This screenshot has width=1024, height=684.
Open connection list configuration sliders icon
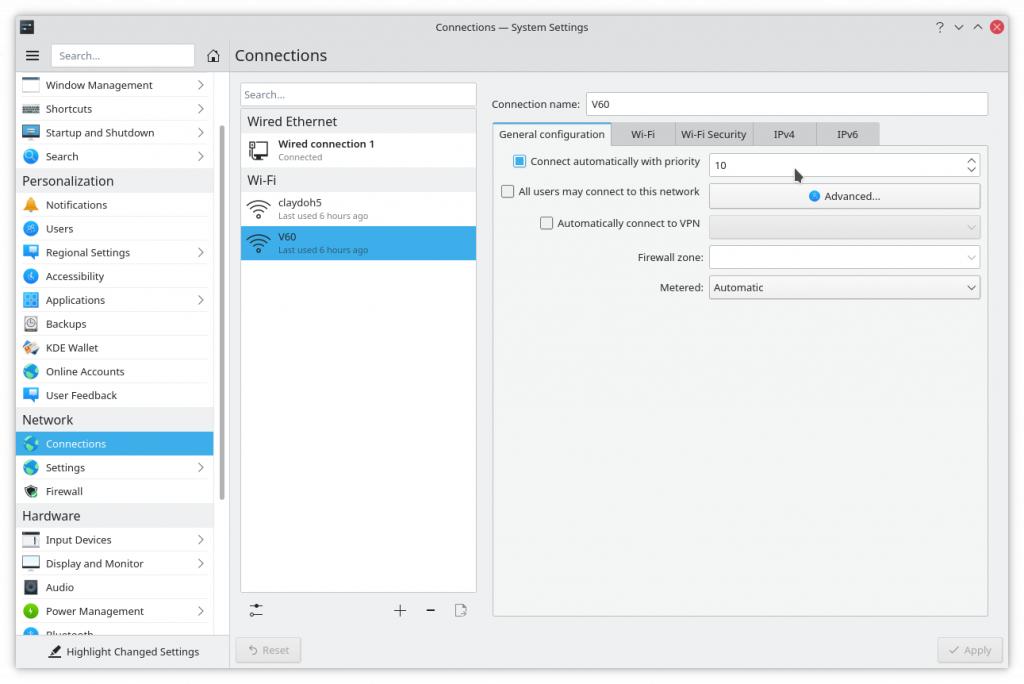[x=257, y=610]
